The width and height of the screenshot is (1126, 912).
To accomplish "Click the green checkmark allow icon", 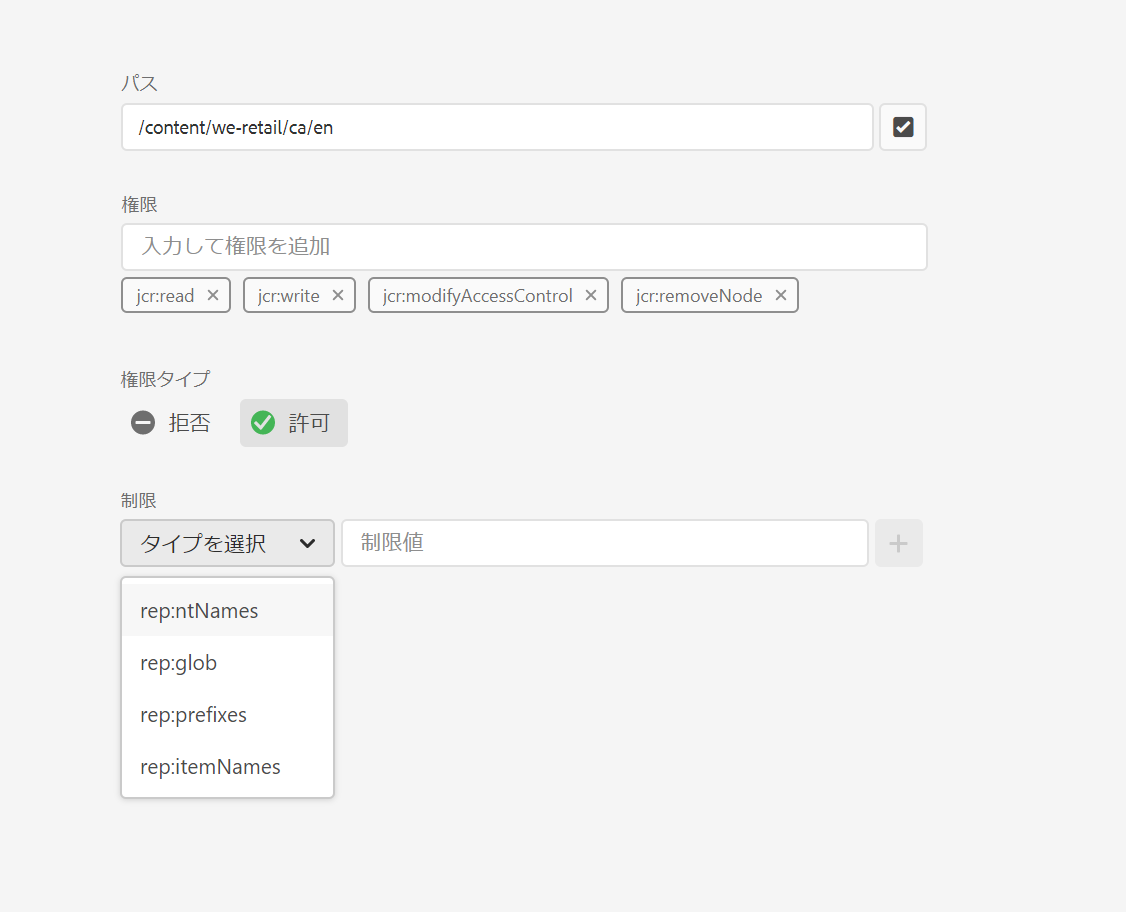I will pos(263,423).
